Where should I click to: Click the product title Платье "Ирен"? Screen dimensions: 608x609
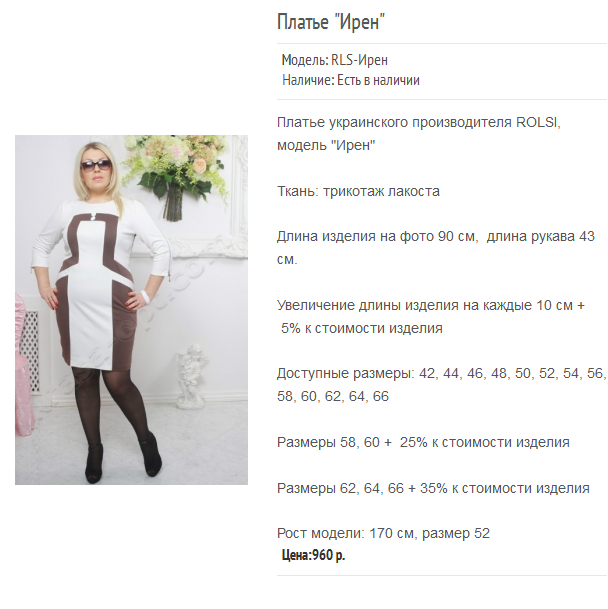331,22
